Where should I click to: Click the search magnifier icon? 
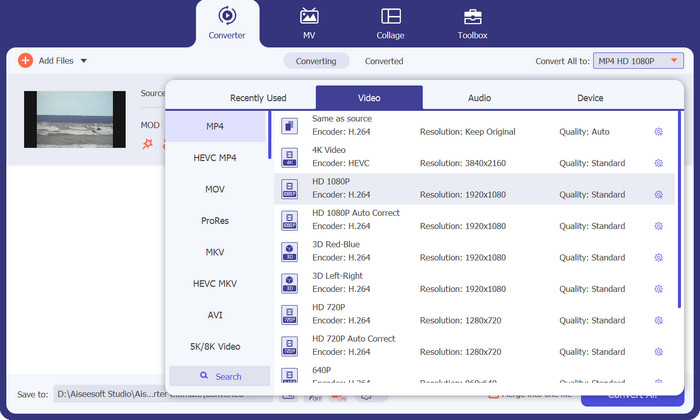[x=204, y=375]
